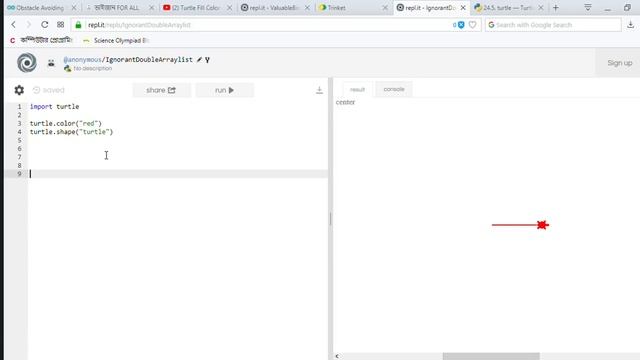The height and width of the screenshot is (360, 640).
Task: Open the Science Olympiad bookmark
Action: (x=116, y=40)
